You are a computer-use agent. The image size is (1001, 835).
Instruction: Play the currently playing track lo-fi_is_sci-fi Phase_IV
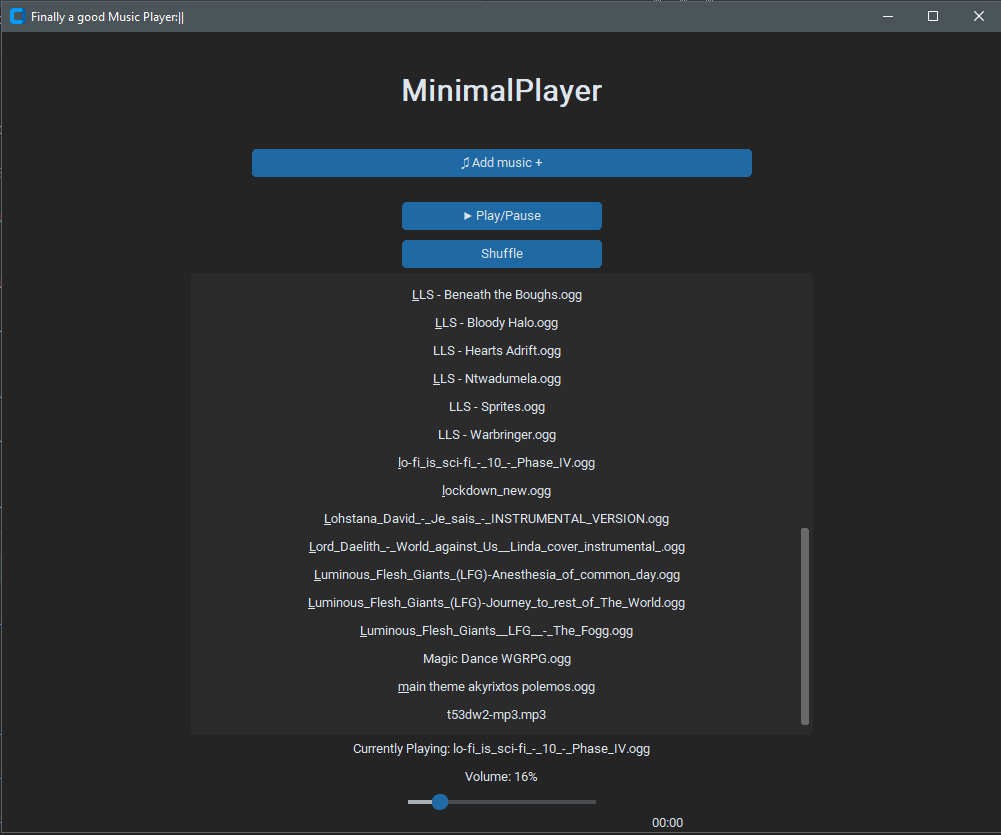pos(496,462)
